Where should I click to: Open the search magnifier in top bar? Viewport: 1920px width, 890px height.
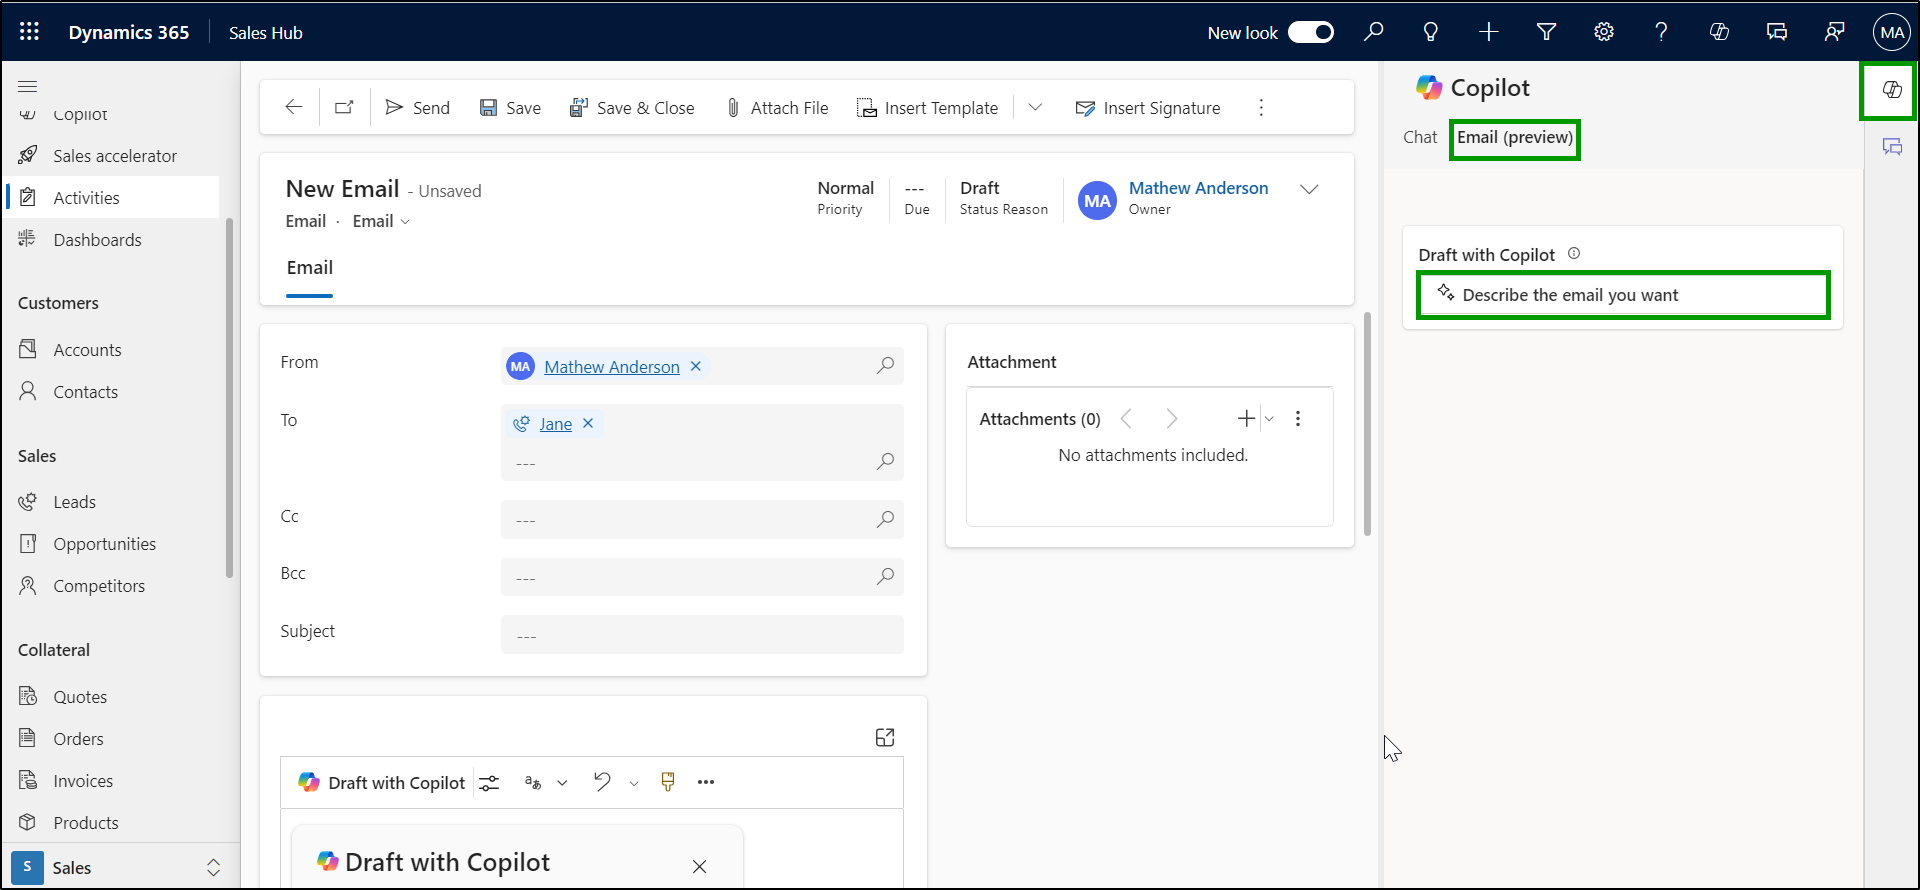click(1374, 32)
